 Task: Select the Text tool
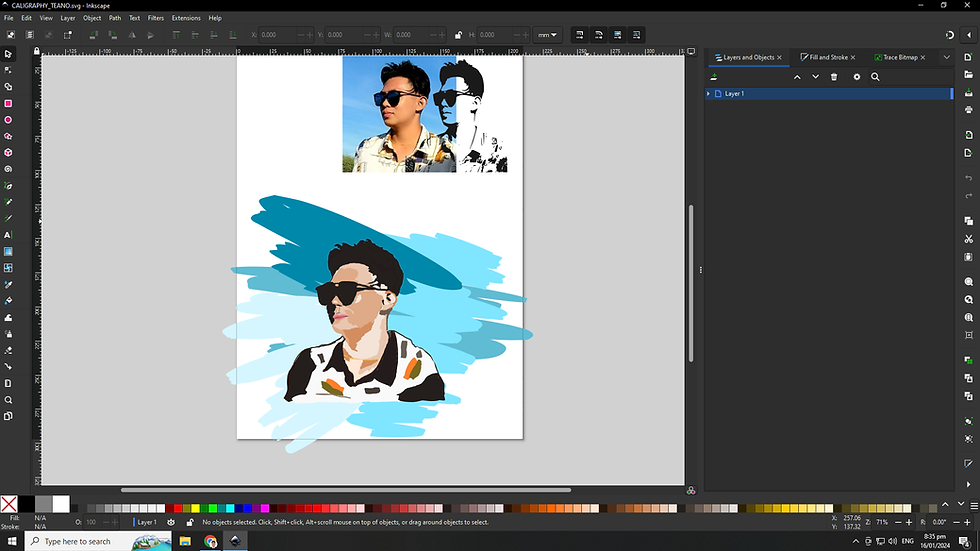[x=8, y=235]
